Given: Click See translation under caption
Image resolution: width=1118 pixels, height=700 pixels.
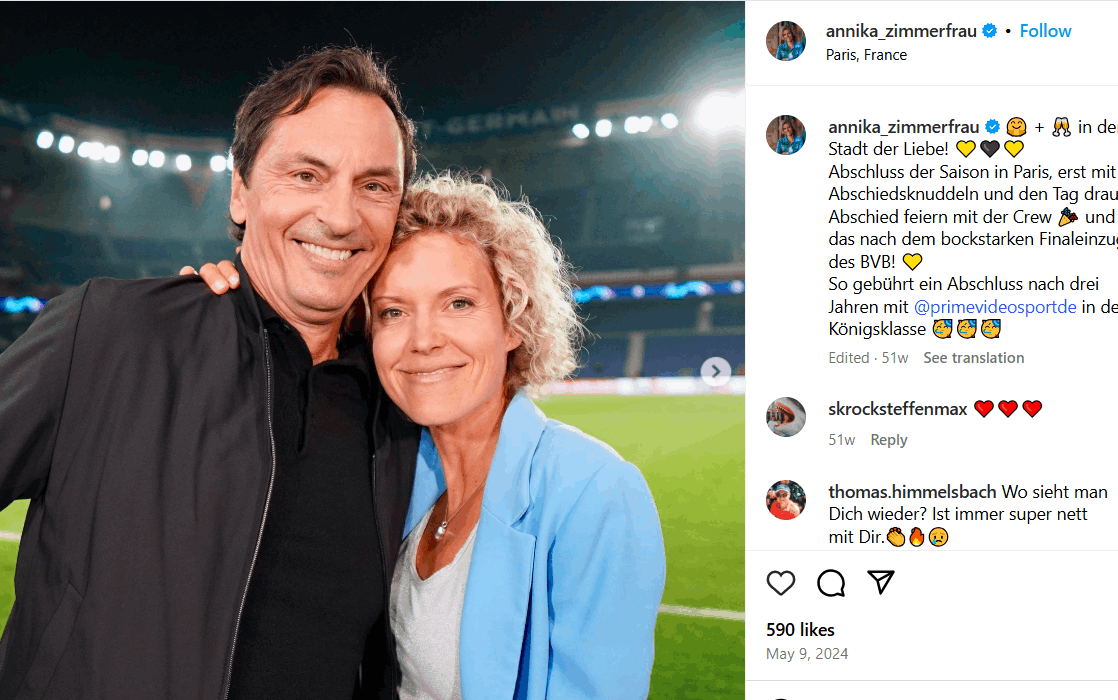Looking at the screenshot, I should 973,358.
